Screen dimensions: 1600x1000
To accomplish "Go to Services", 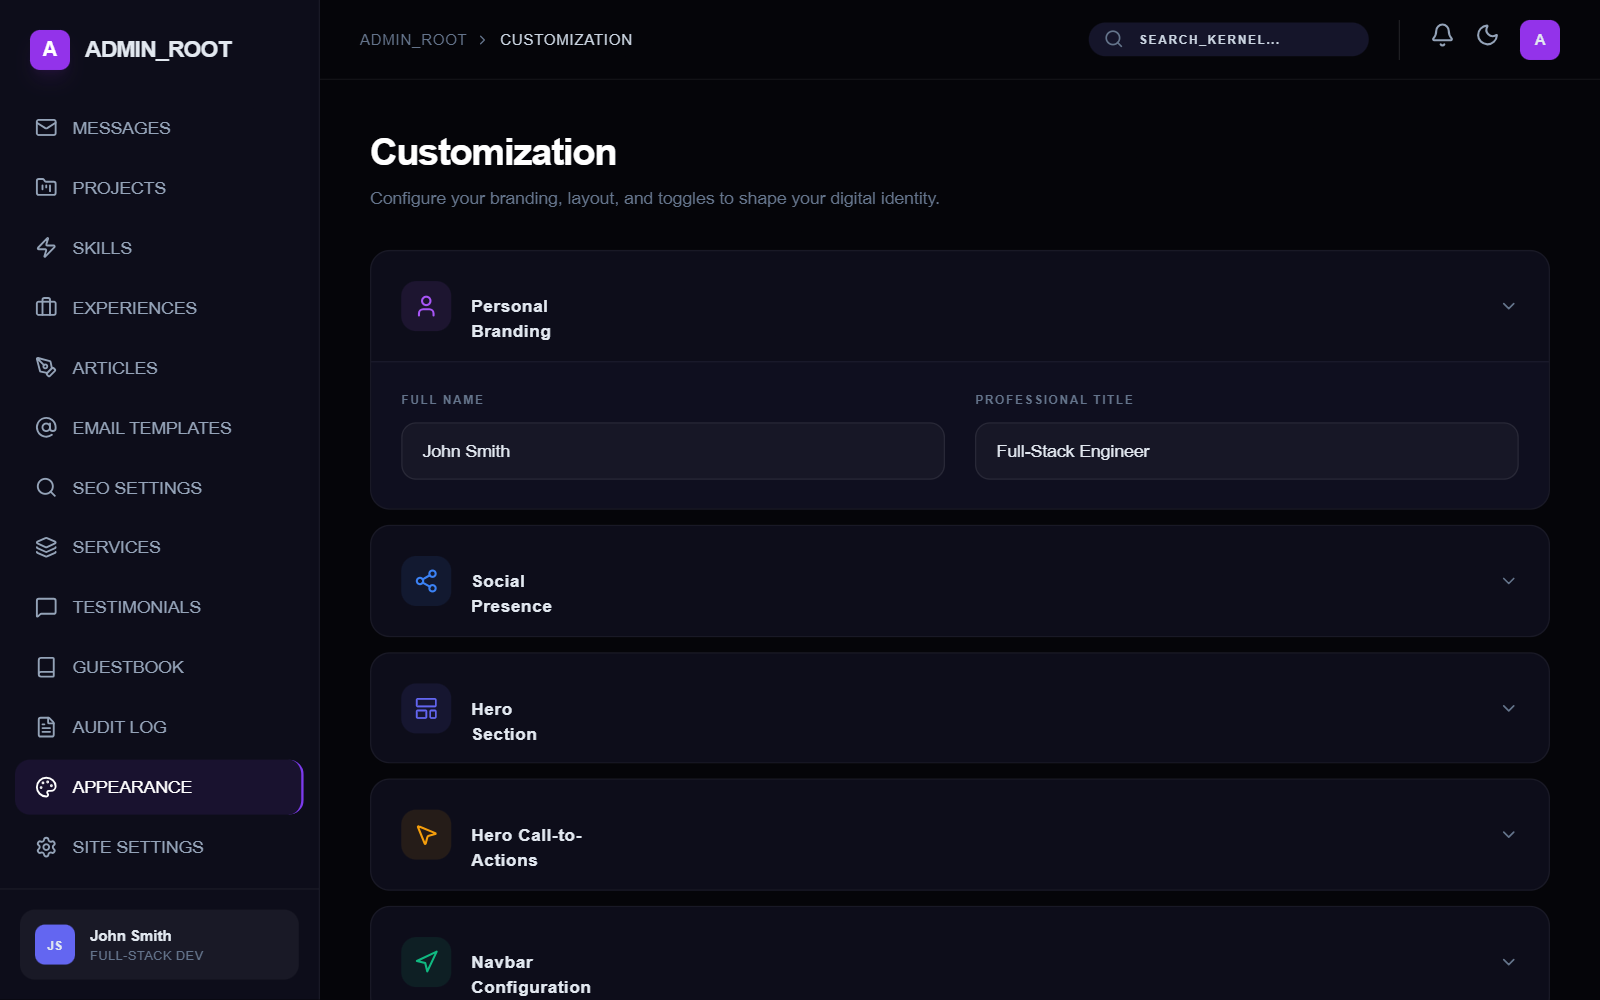I will [x=159, y=547].
